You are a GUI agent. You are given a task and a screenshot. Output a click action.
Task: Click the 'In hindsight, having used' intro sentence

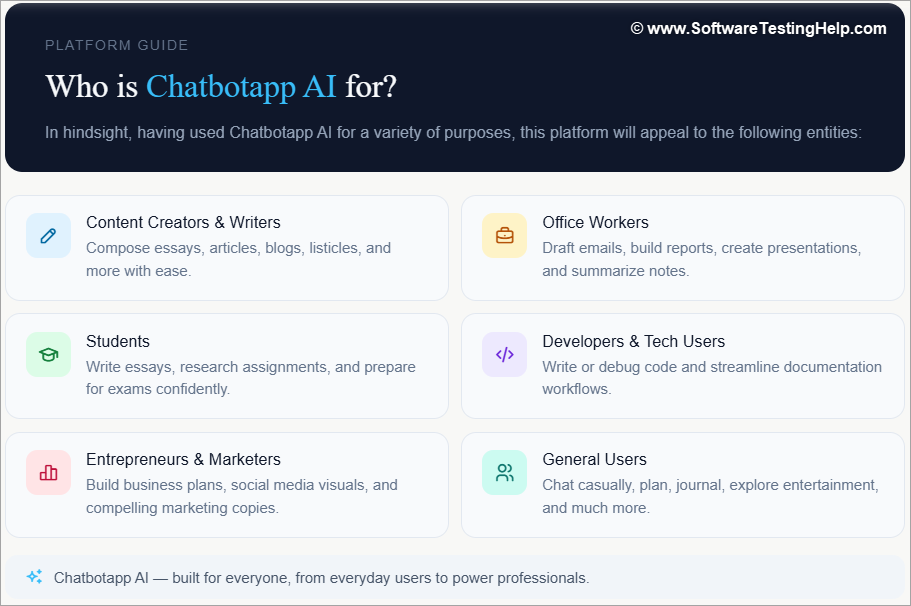coord(453,132)
